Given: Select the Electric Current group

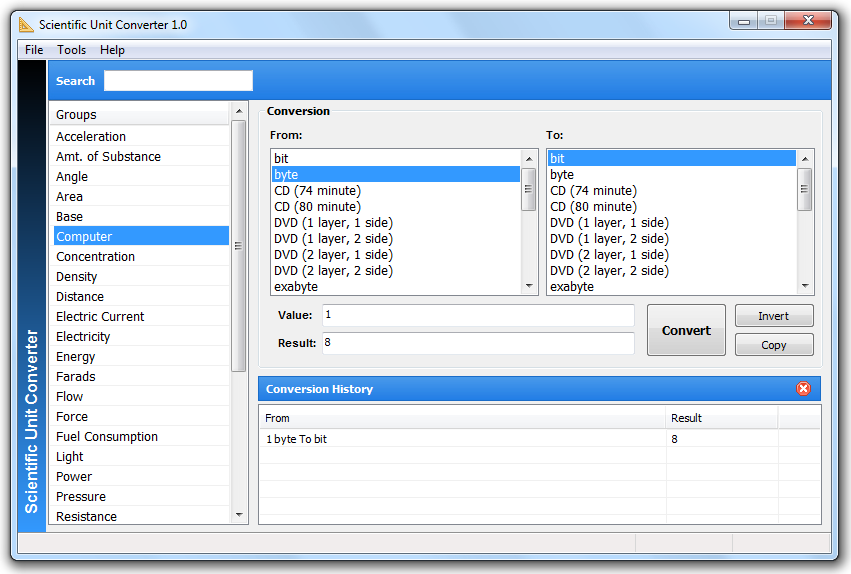Looking at the screenshot, I should pos(141,316).
